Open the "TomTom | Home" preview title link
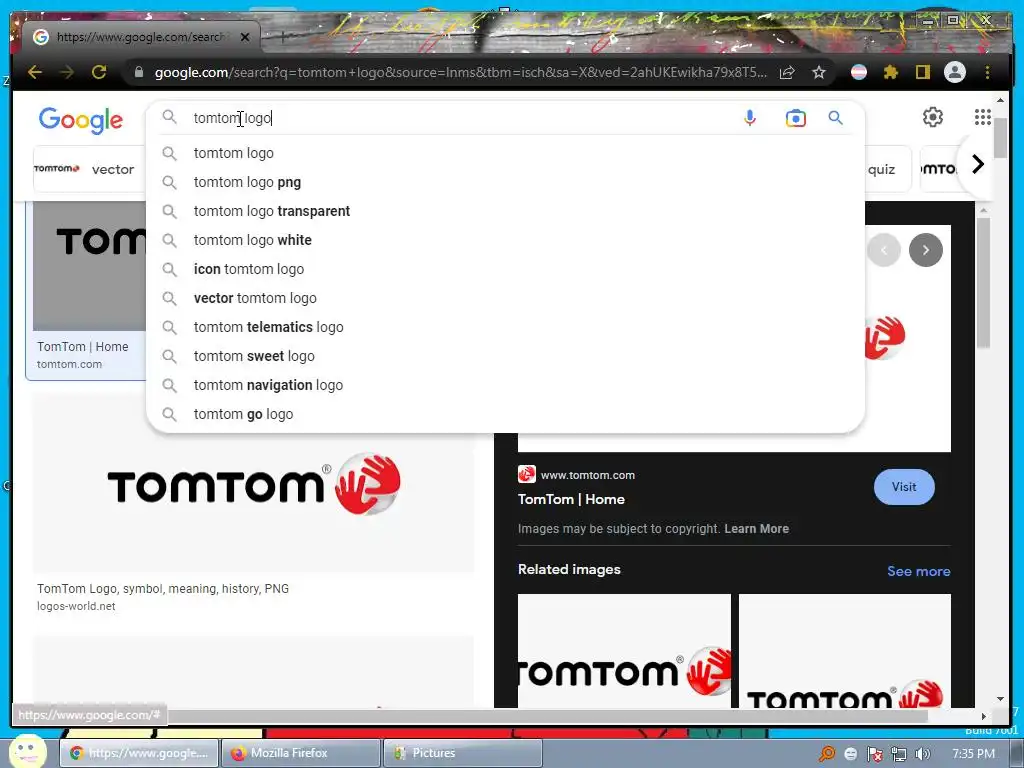The width and height of the screenshot is (1024, 768). (571, 500)
